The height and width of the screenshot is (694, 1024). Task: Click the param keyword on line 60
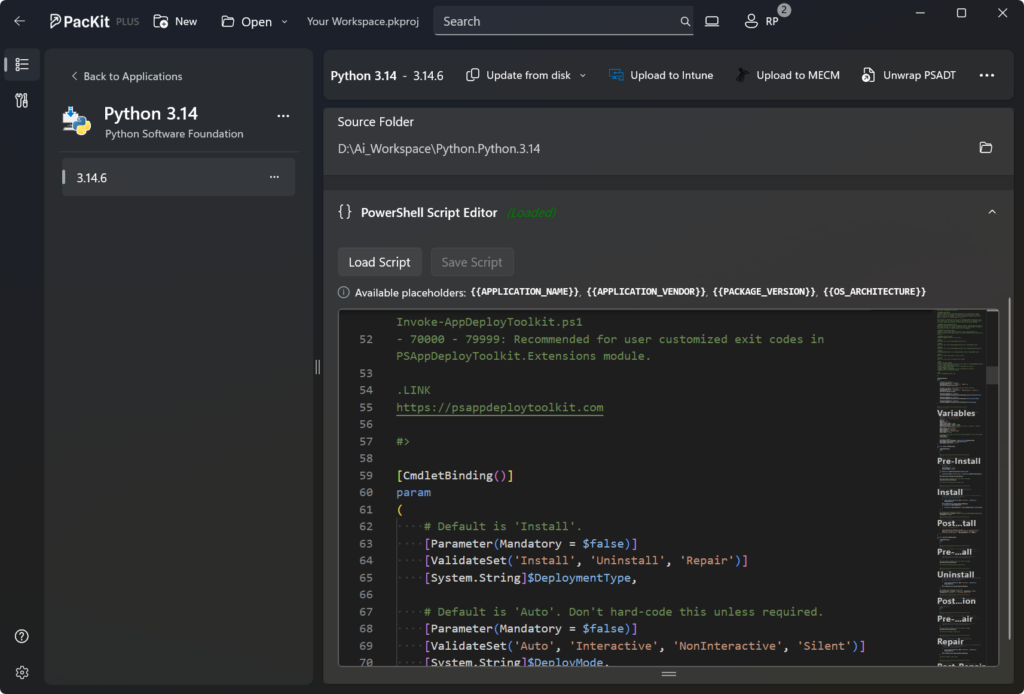click(x=413, y=492)
